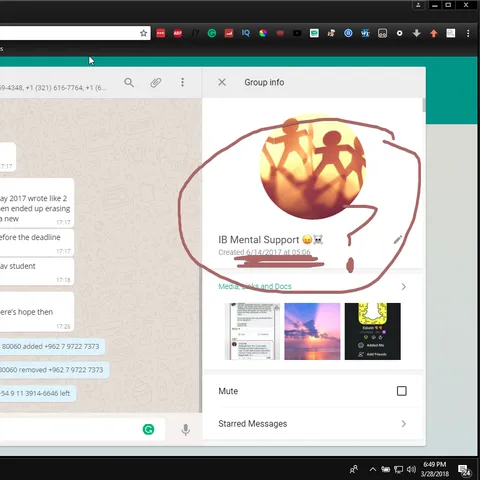480x480 pixels.
Task: Open the white circle extension icon
Action: pyautogui.click(x=399, y=33)
